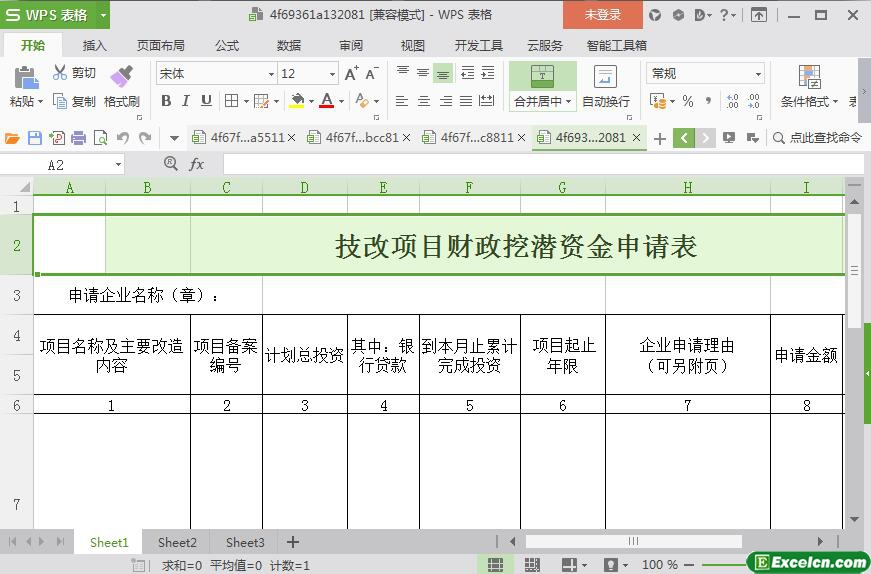Click the Cut (剪切) scissors icon
This screenshot has height=574, width=871.
pyautogui.click(x=60, y=73)
